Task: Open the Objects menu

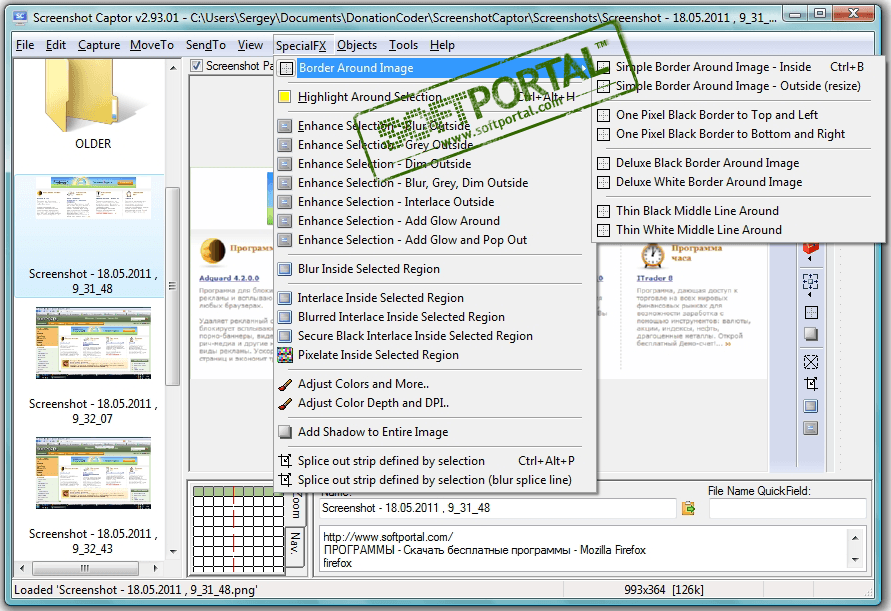Action: tap(357, 45)
